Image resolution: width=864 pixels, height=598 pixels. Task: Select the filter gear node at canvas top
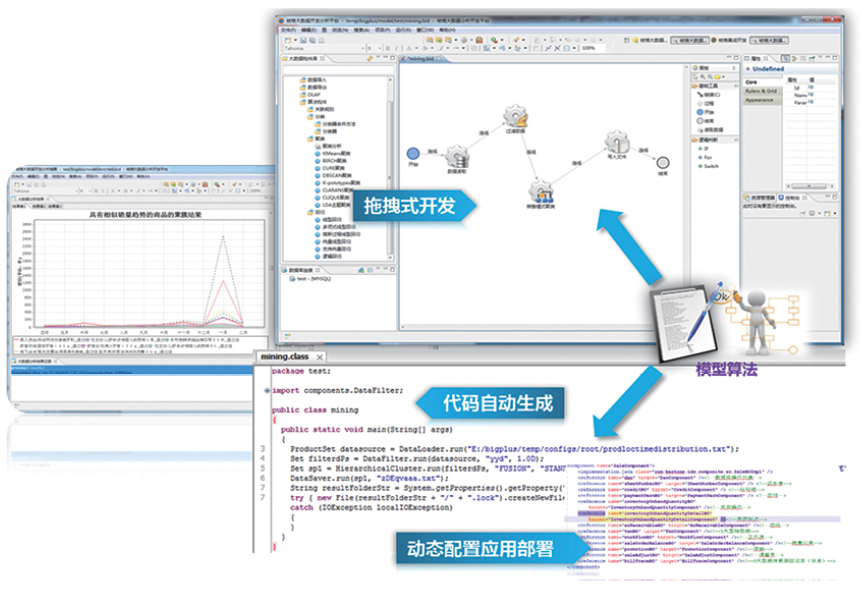pyautogui.click(x=515, y=117)
